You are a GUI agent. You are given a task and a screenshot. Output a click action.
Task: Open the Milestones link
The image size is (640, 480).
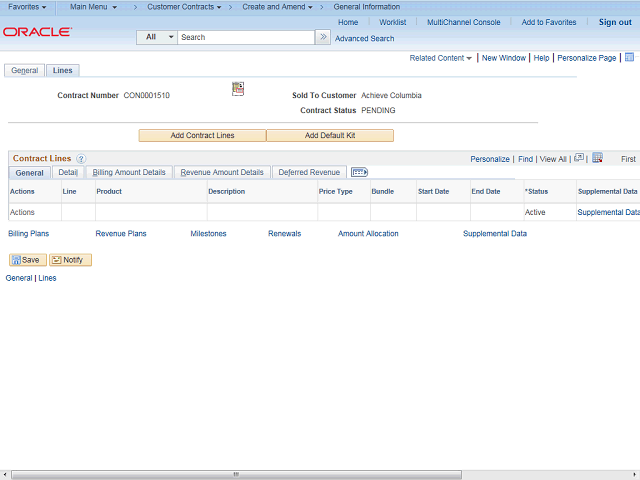point(208,233)
